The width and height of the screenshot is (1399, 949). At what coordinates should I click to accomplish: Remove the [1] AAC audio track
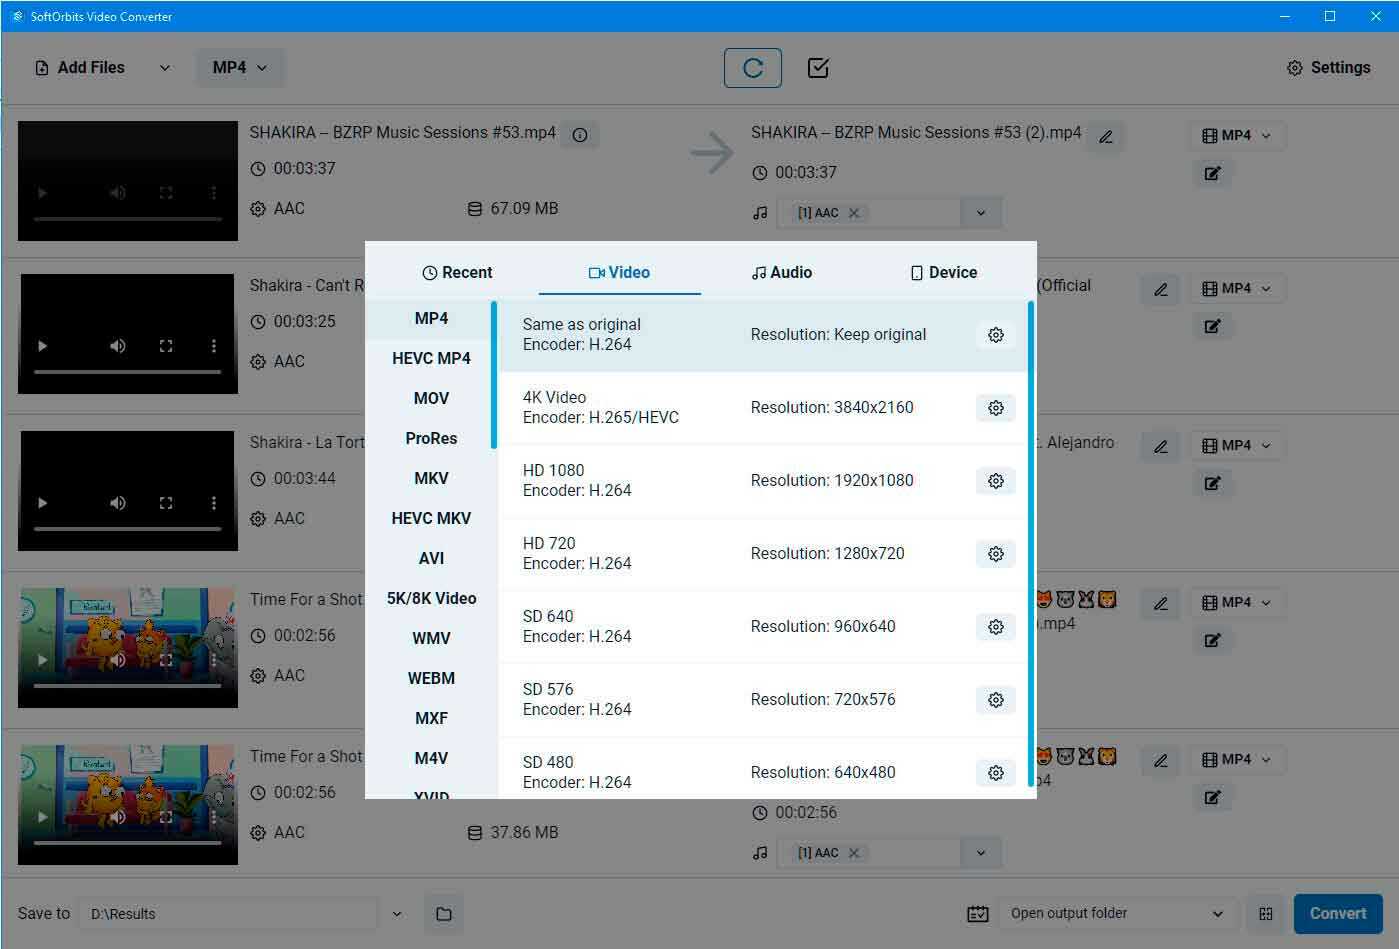pos(855,212)
